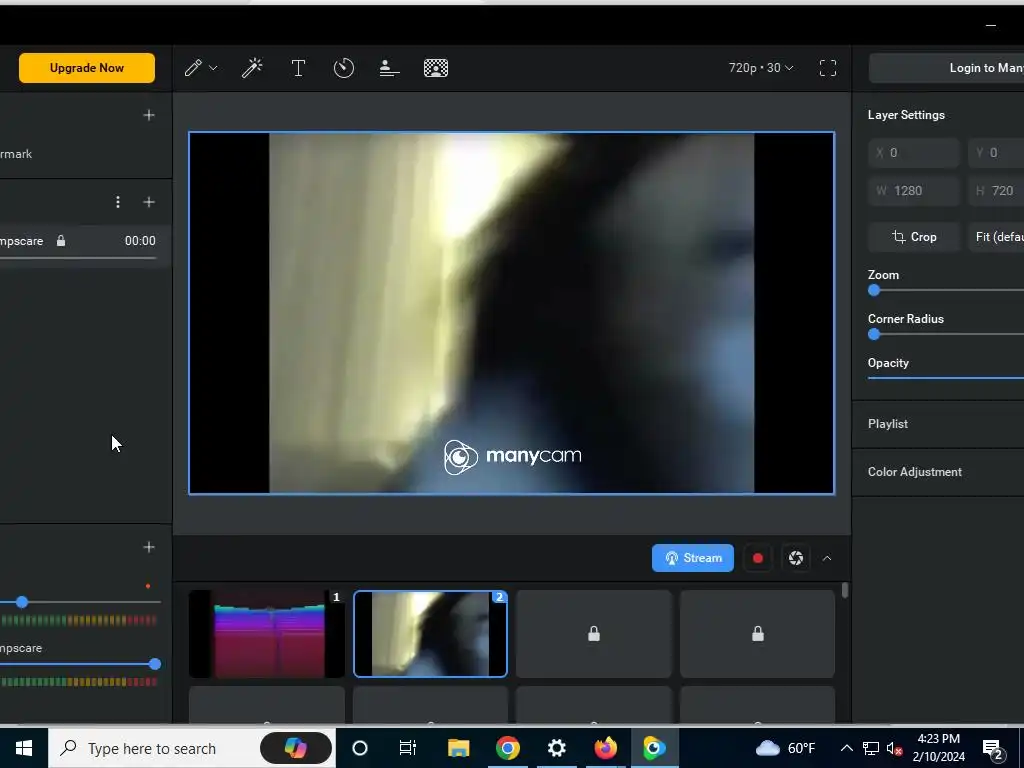Image resolution: width=1024 pixels, height=768 pixels.
Task: Open Cortana circle on the taskbar
Action: click(x=359, y=748)
